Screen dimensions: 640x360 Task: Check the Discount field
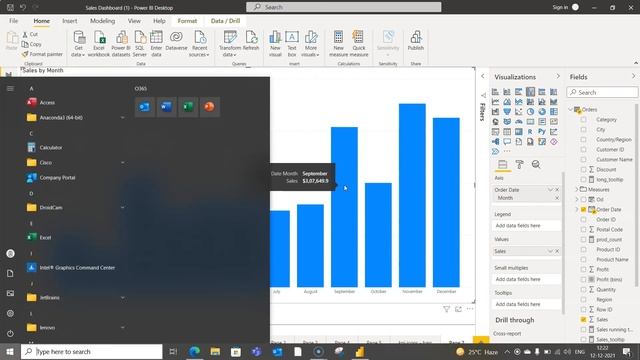(x=583, y=169)
